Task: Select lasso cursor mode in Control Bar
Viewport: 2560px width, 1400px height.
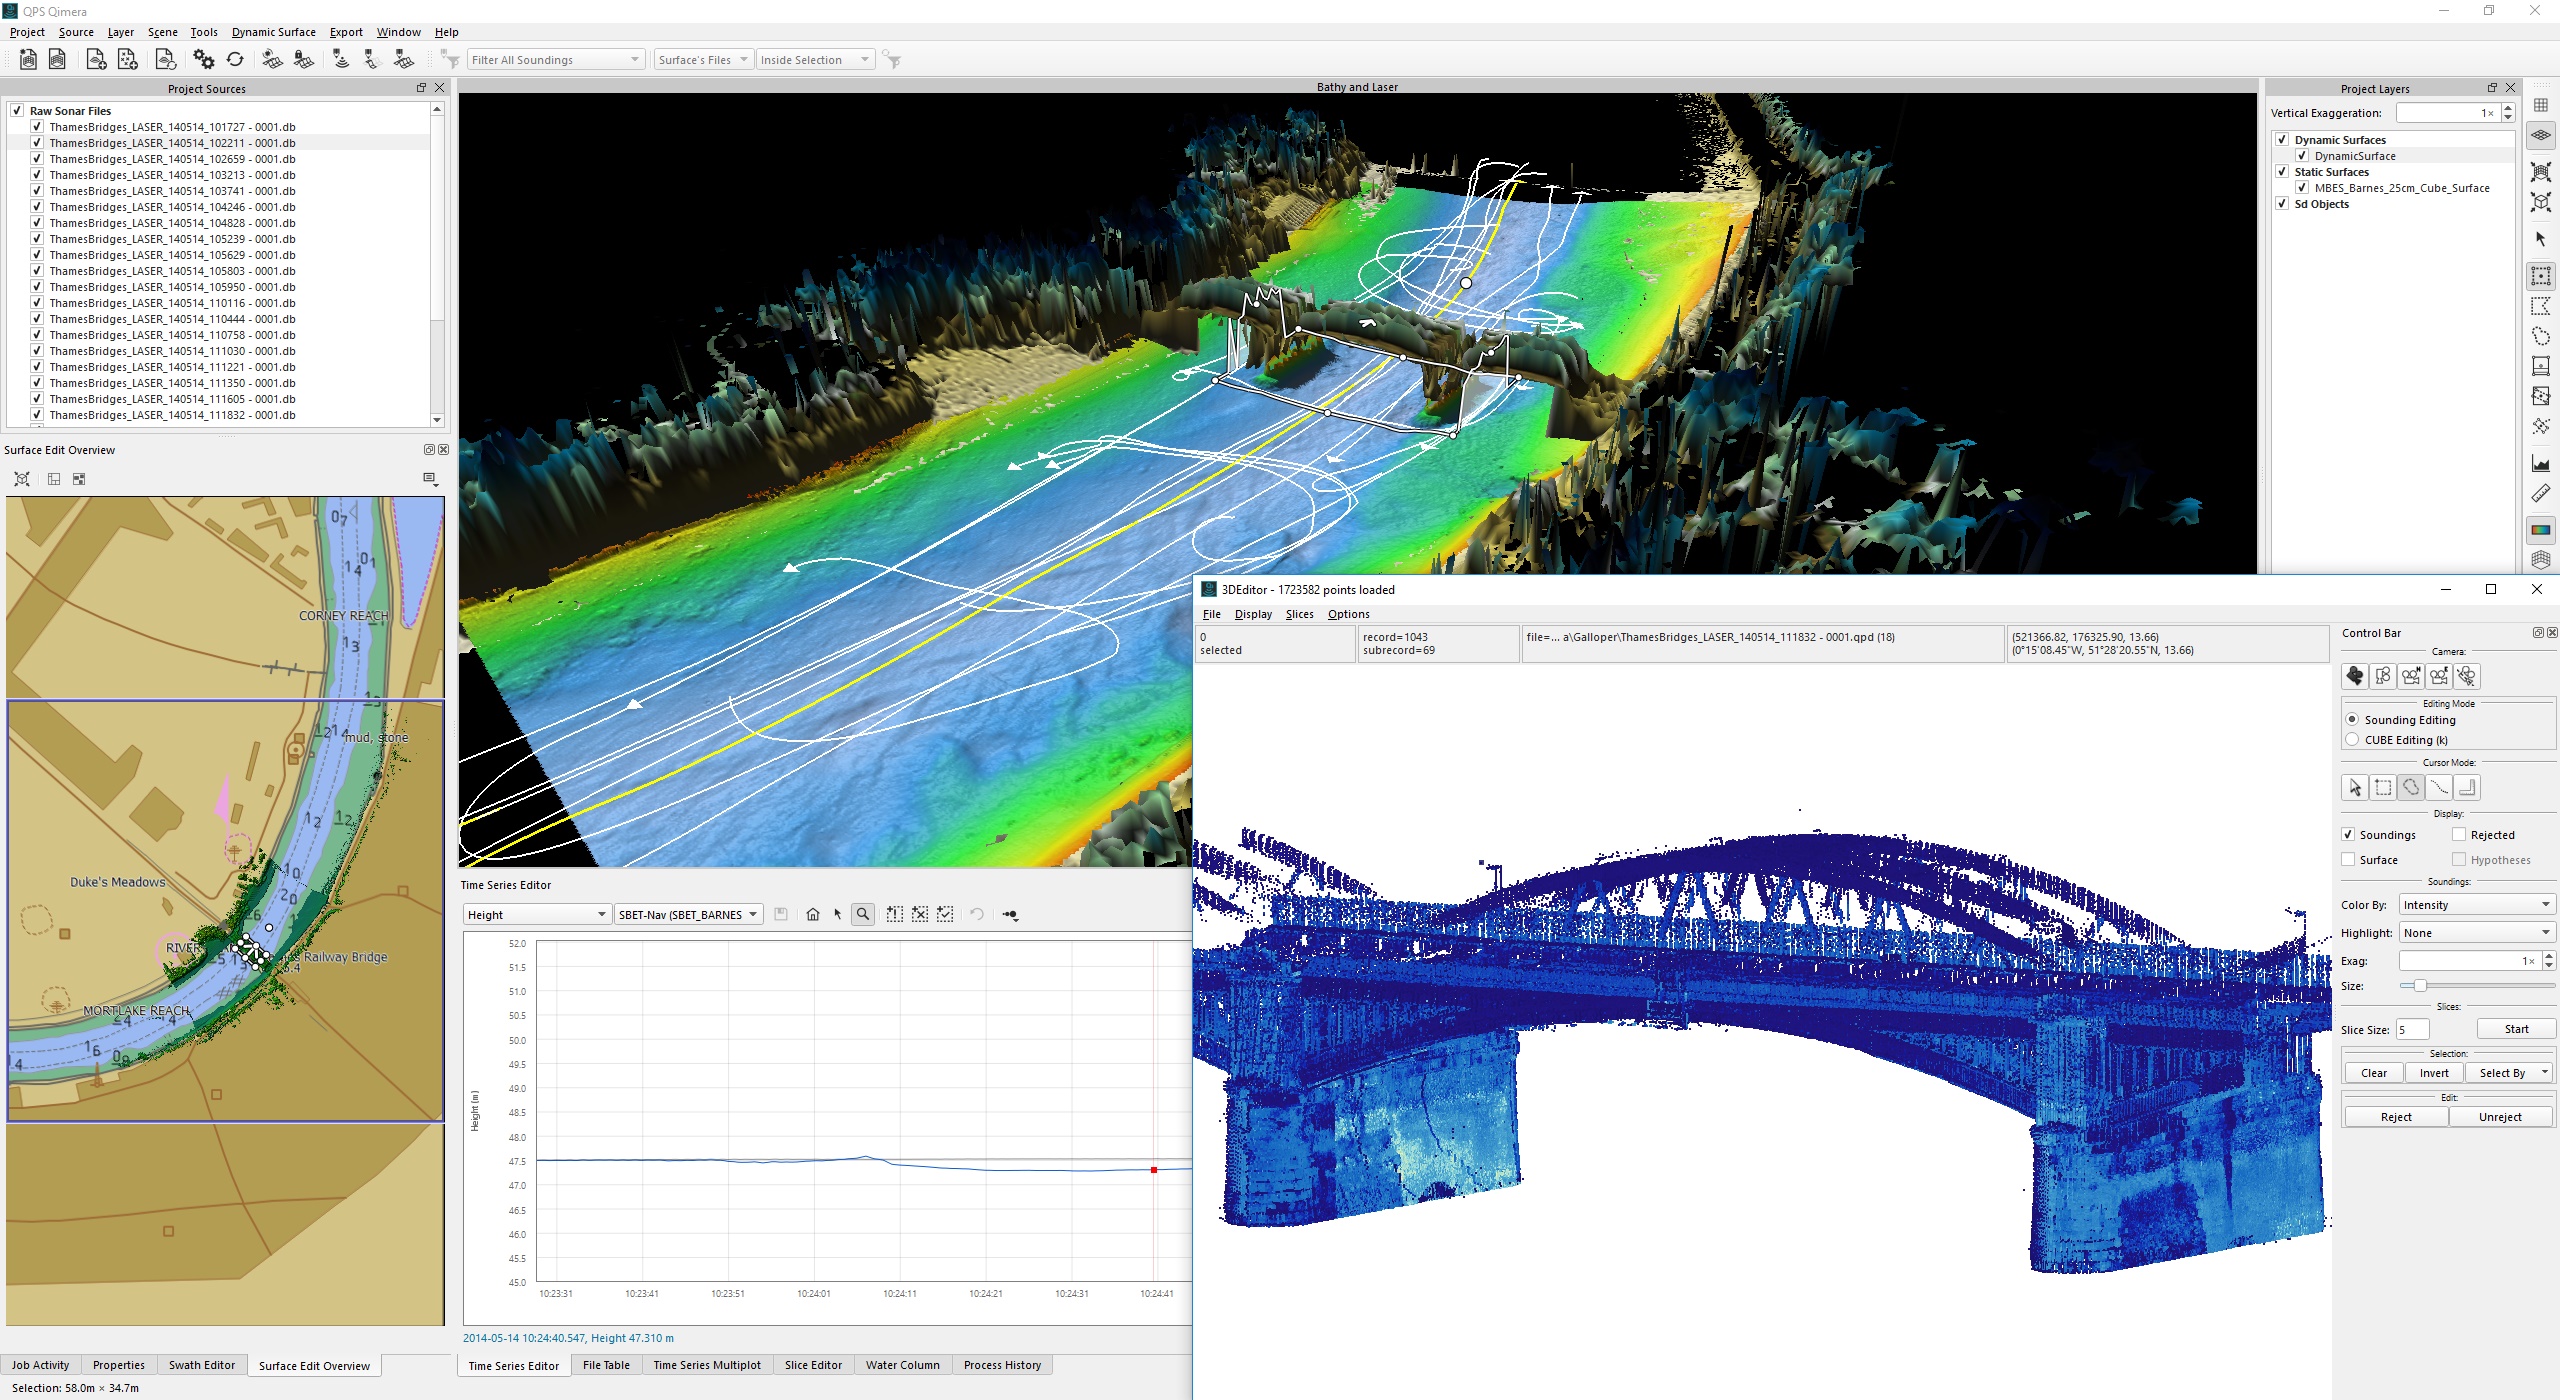Action: coord(2411,788)
